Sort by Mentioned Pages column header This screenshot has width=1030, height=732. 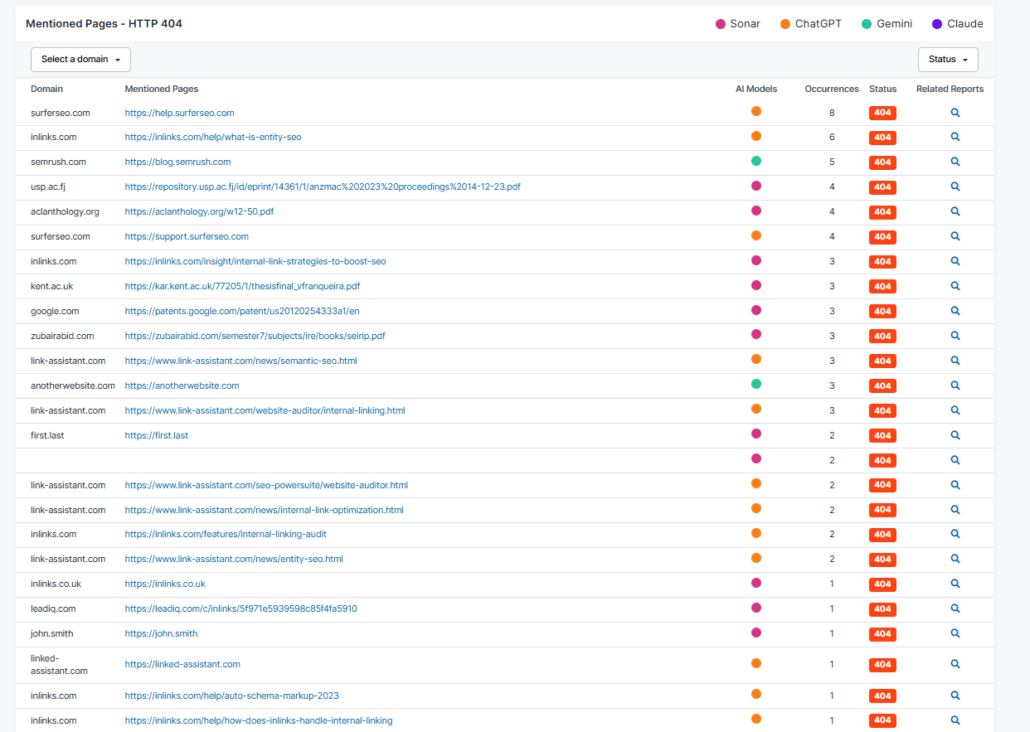[162, 89]
